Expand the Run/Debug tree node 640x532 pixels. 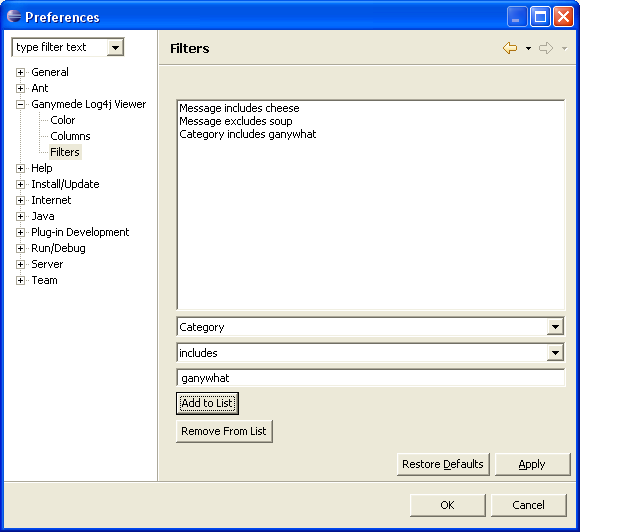pos(20,248)
